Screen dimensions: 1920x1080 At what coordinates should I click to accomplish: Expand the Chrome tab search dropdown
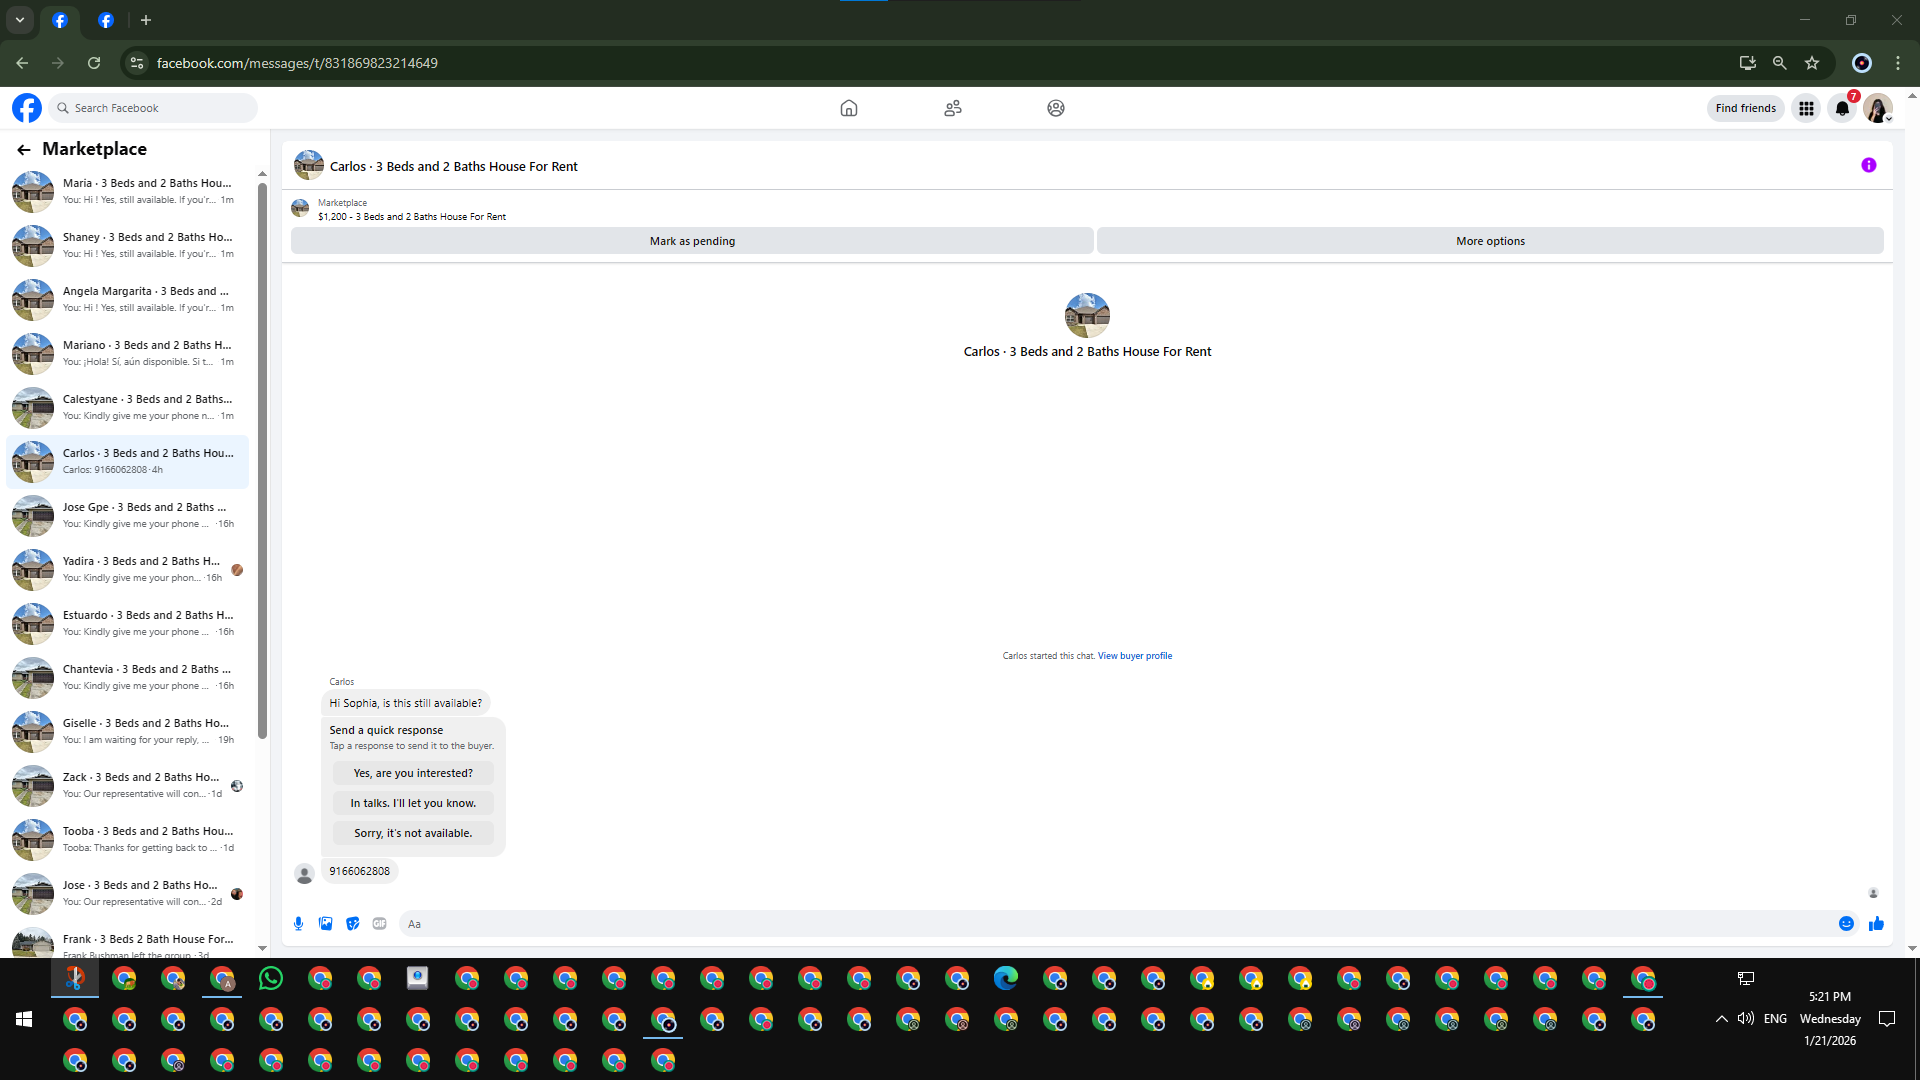click(19, 20)
